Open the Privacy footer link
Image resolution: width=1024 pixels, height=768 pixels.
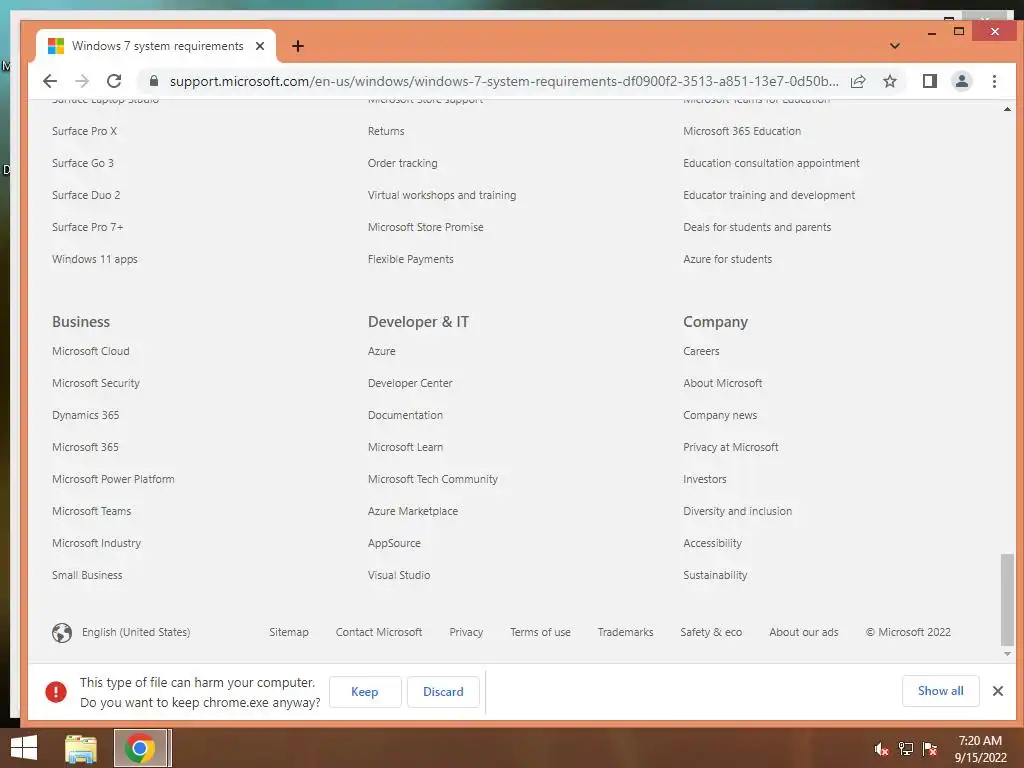click(x=466, y=632)
